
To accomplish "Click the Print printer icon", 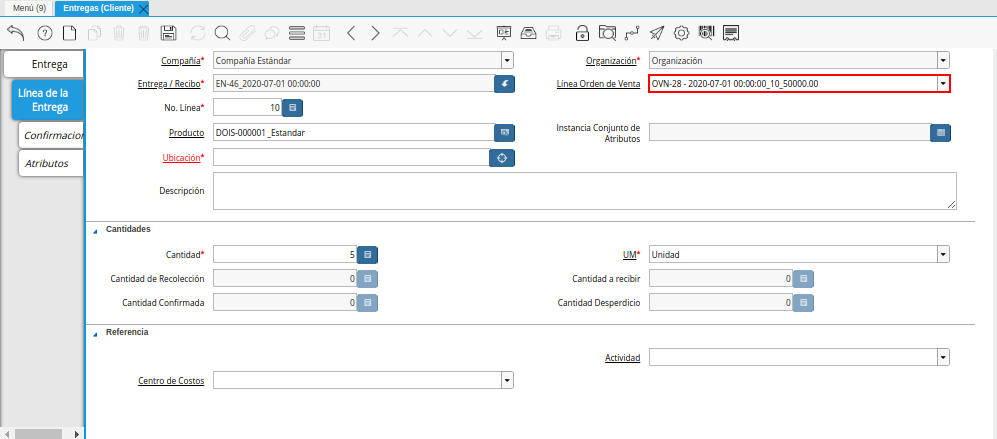I will [554, 33].
